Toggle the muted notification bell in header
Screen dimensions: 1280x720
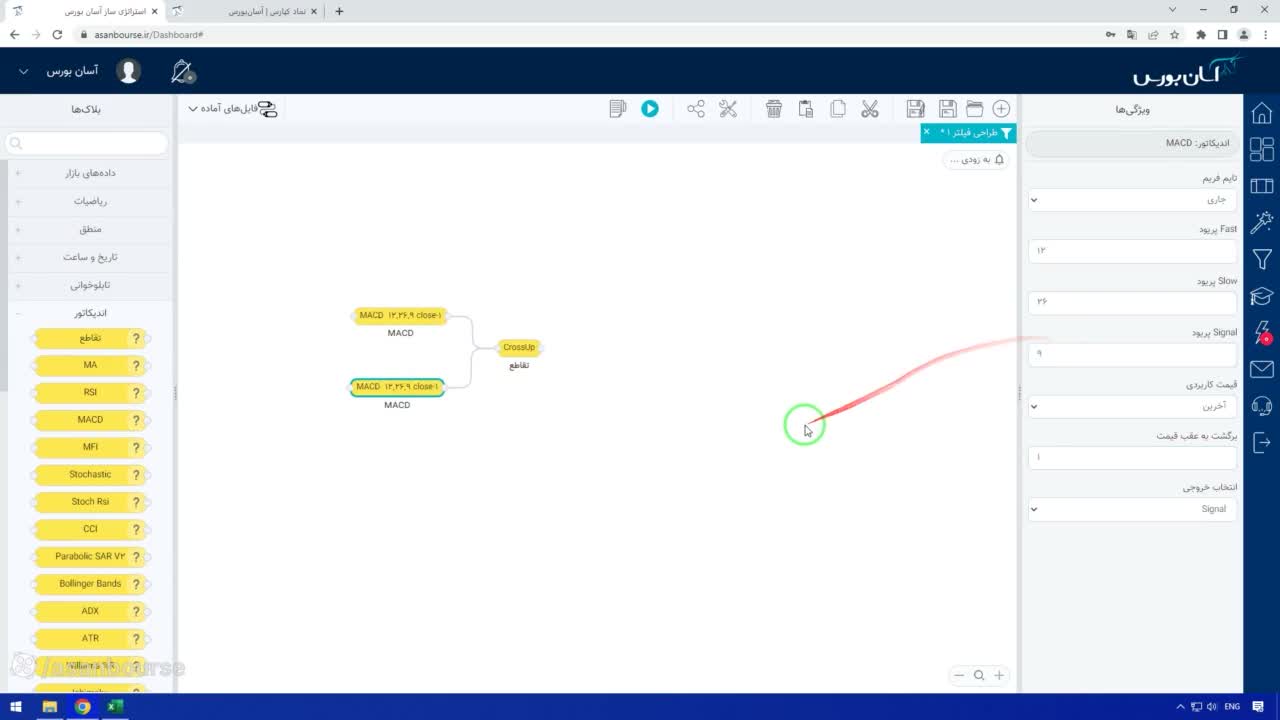click(x=182, y=71)
